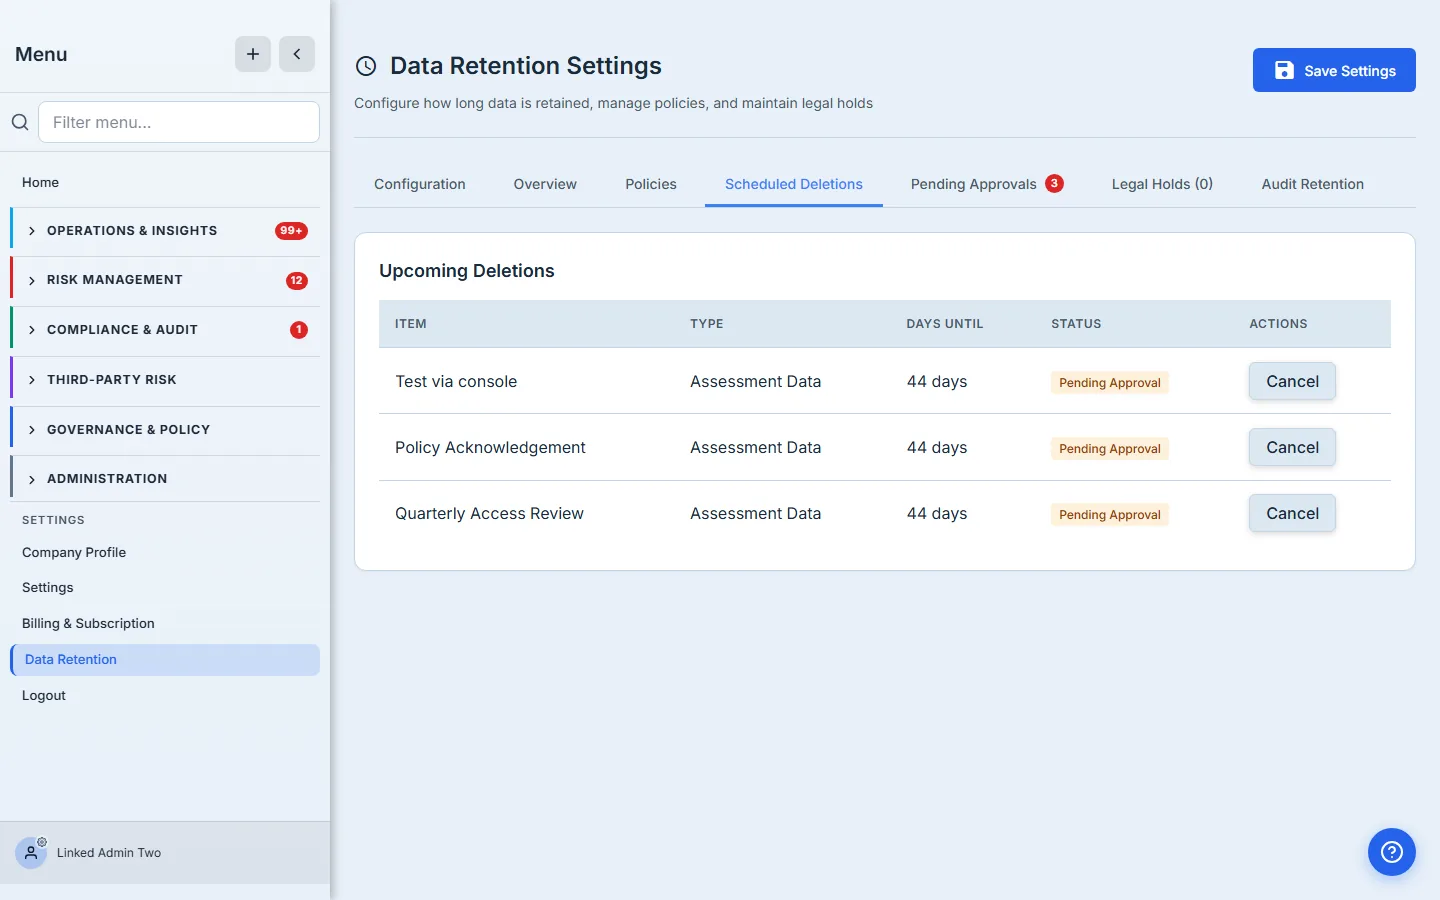The width and height of the screenshot is (1440, 900).
Task: Click 44 days in Quarterly Access Review row
Action: coord(937,513)
